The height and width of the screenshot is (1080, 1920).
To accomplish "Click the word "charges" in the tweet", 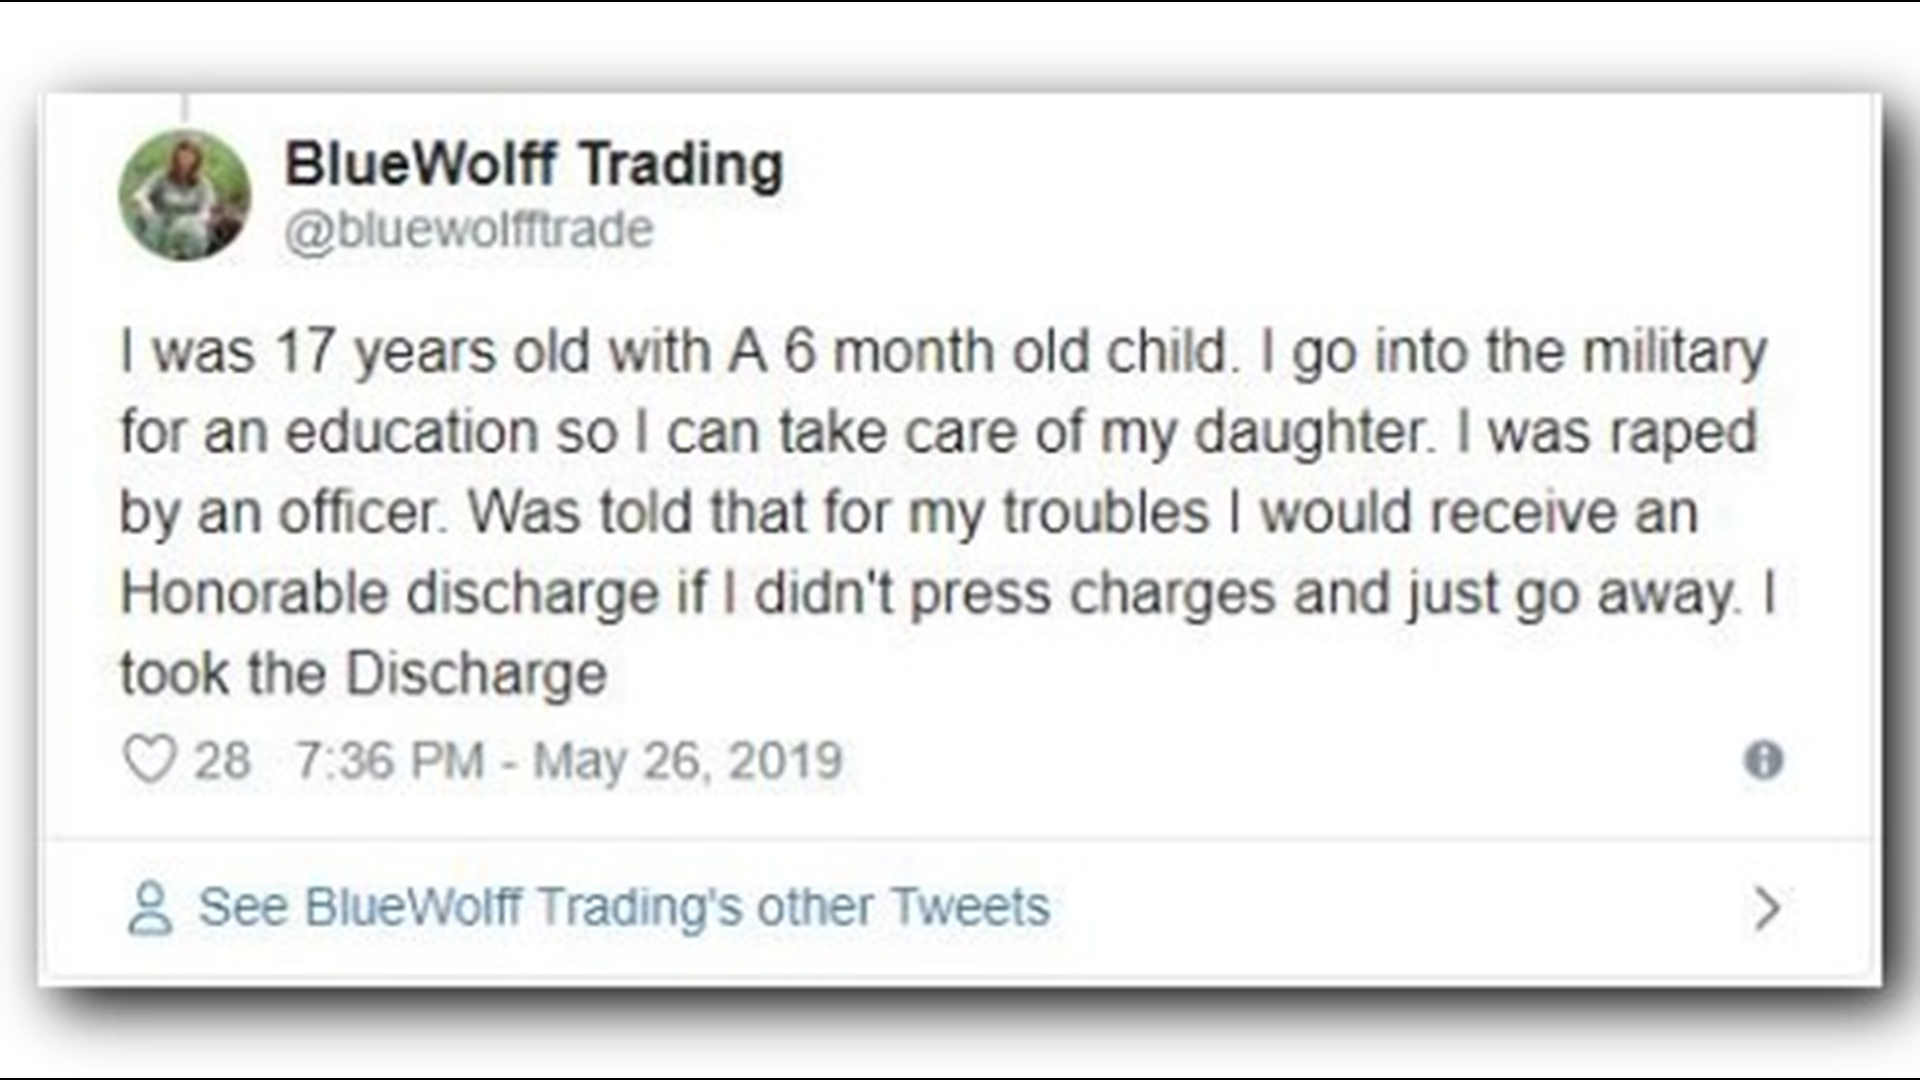I will pyautogui.click(x=1172, y=593).
